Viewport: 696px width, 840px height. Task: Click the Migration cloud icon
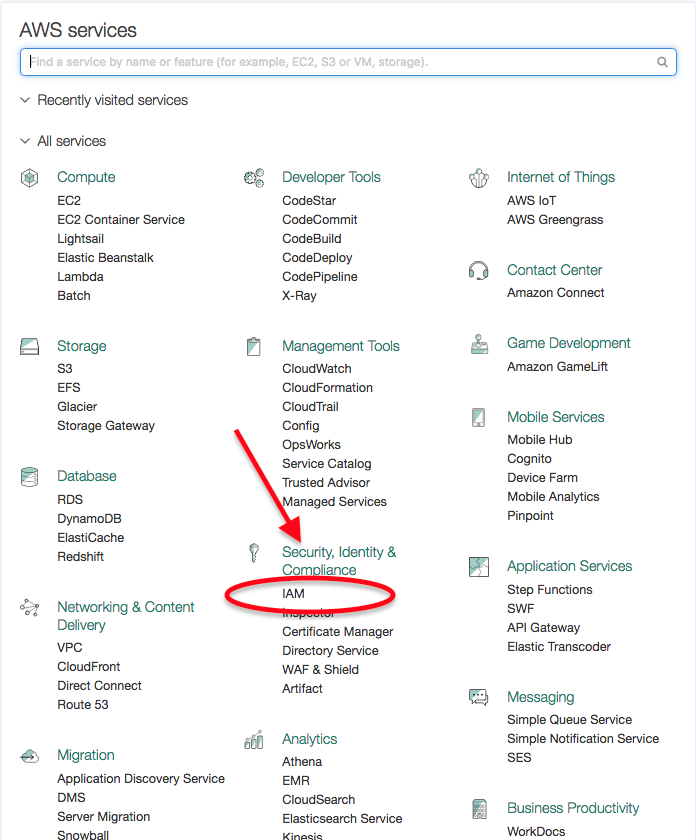pos(29,756)
